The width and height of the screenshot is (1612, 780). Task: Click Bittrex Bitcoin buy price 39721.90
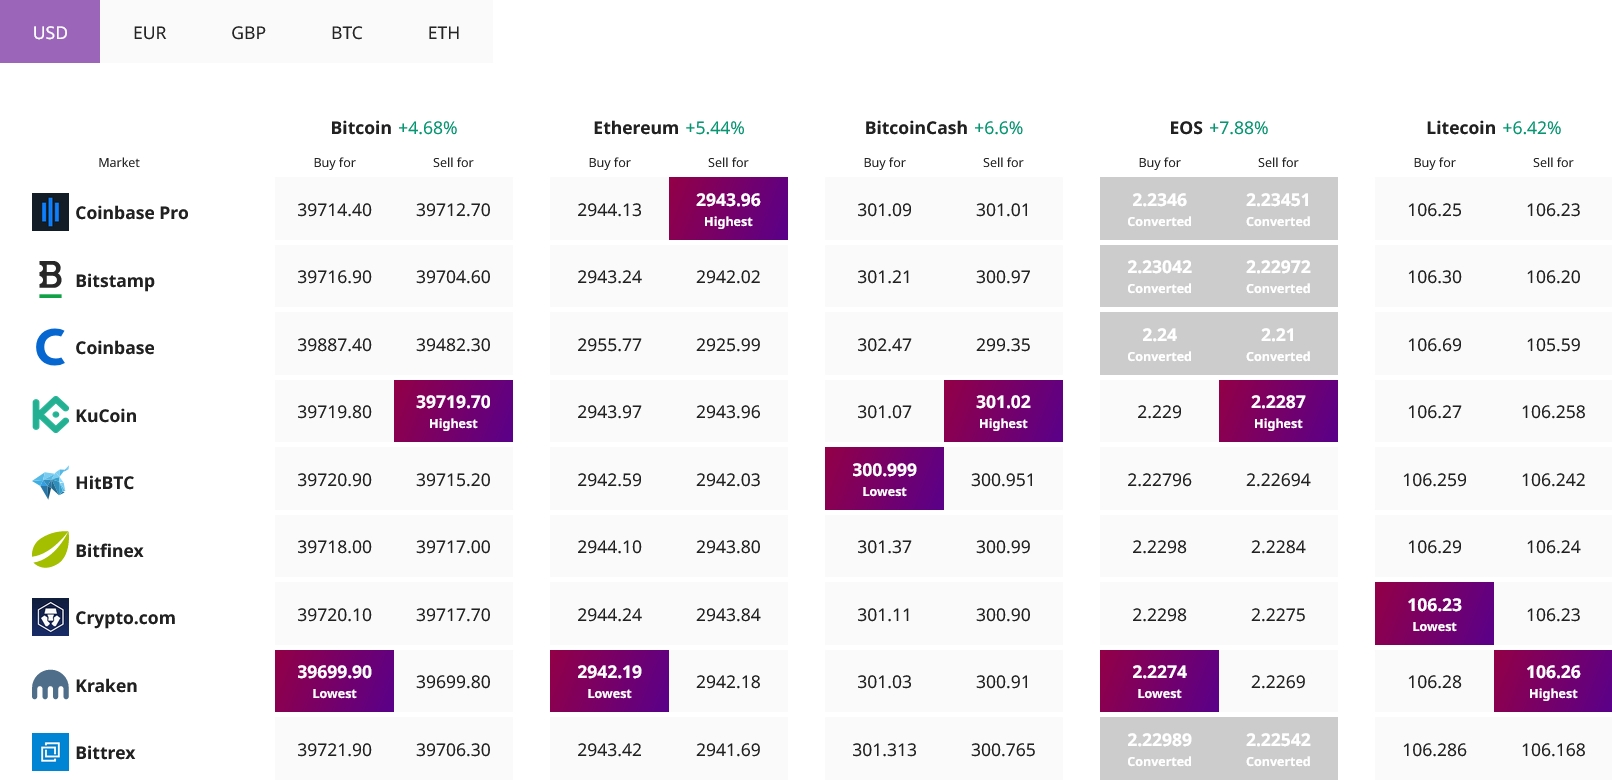[334, 750]
